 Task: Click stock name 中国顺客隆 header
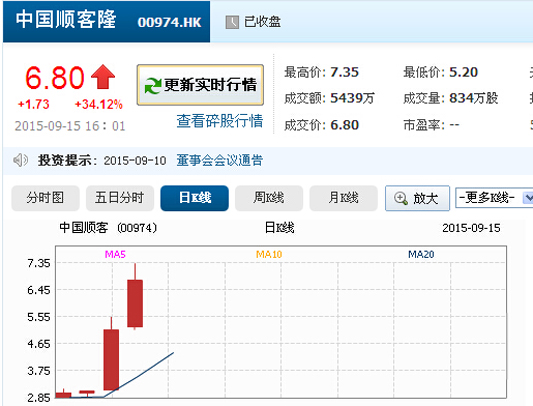pos(66,19)
